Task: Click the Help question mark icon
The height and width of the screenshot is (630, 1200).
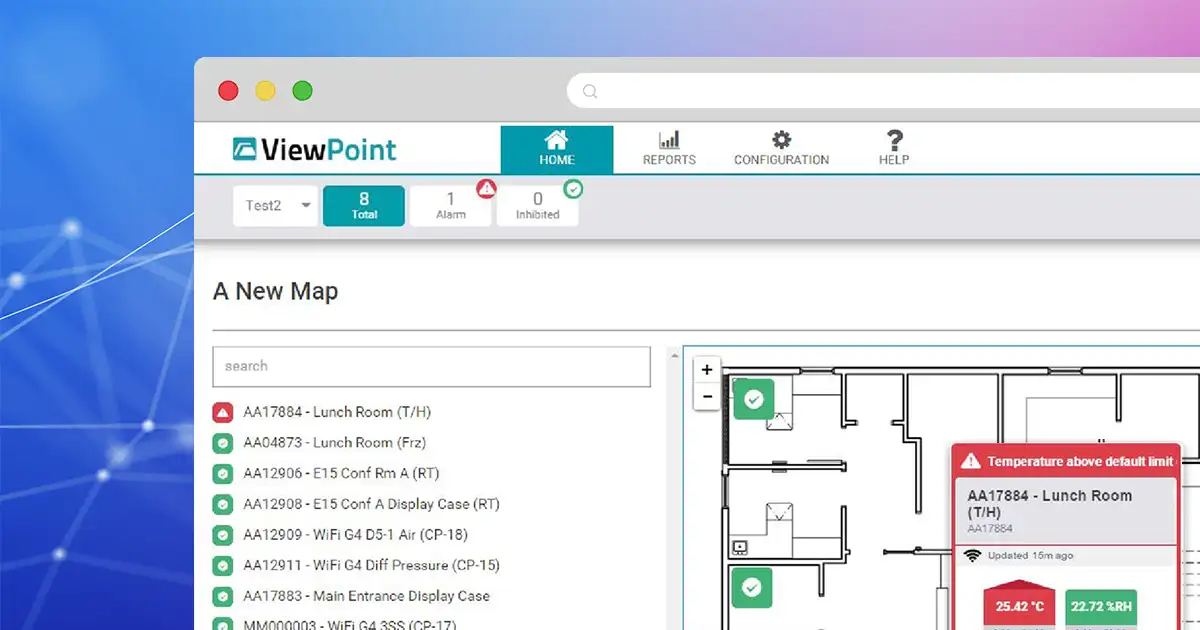Action: (894, 140)
